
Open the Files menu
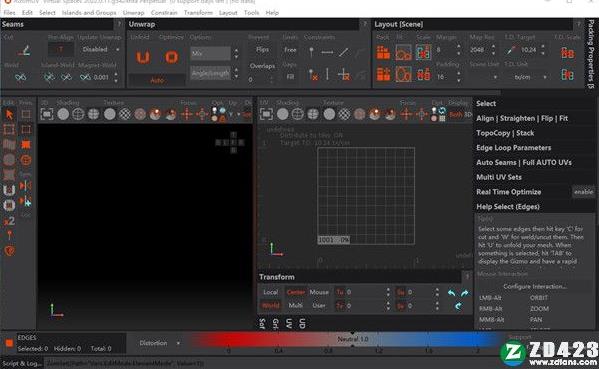point(9,13)
